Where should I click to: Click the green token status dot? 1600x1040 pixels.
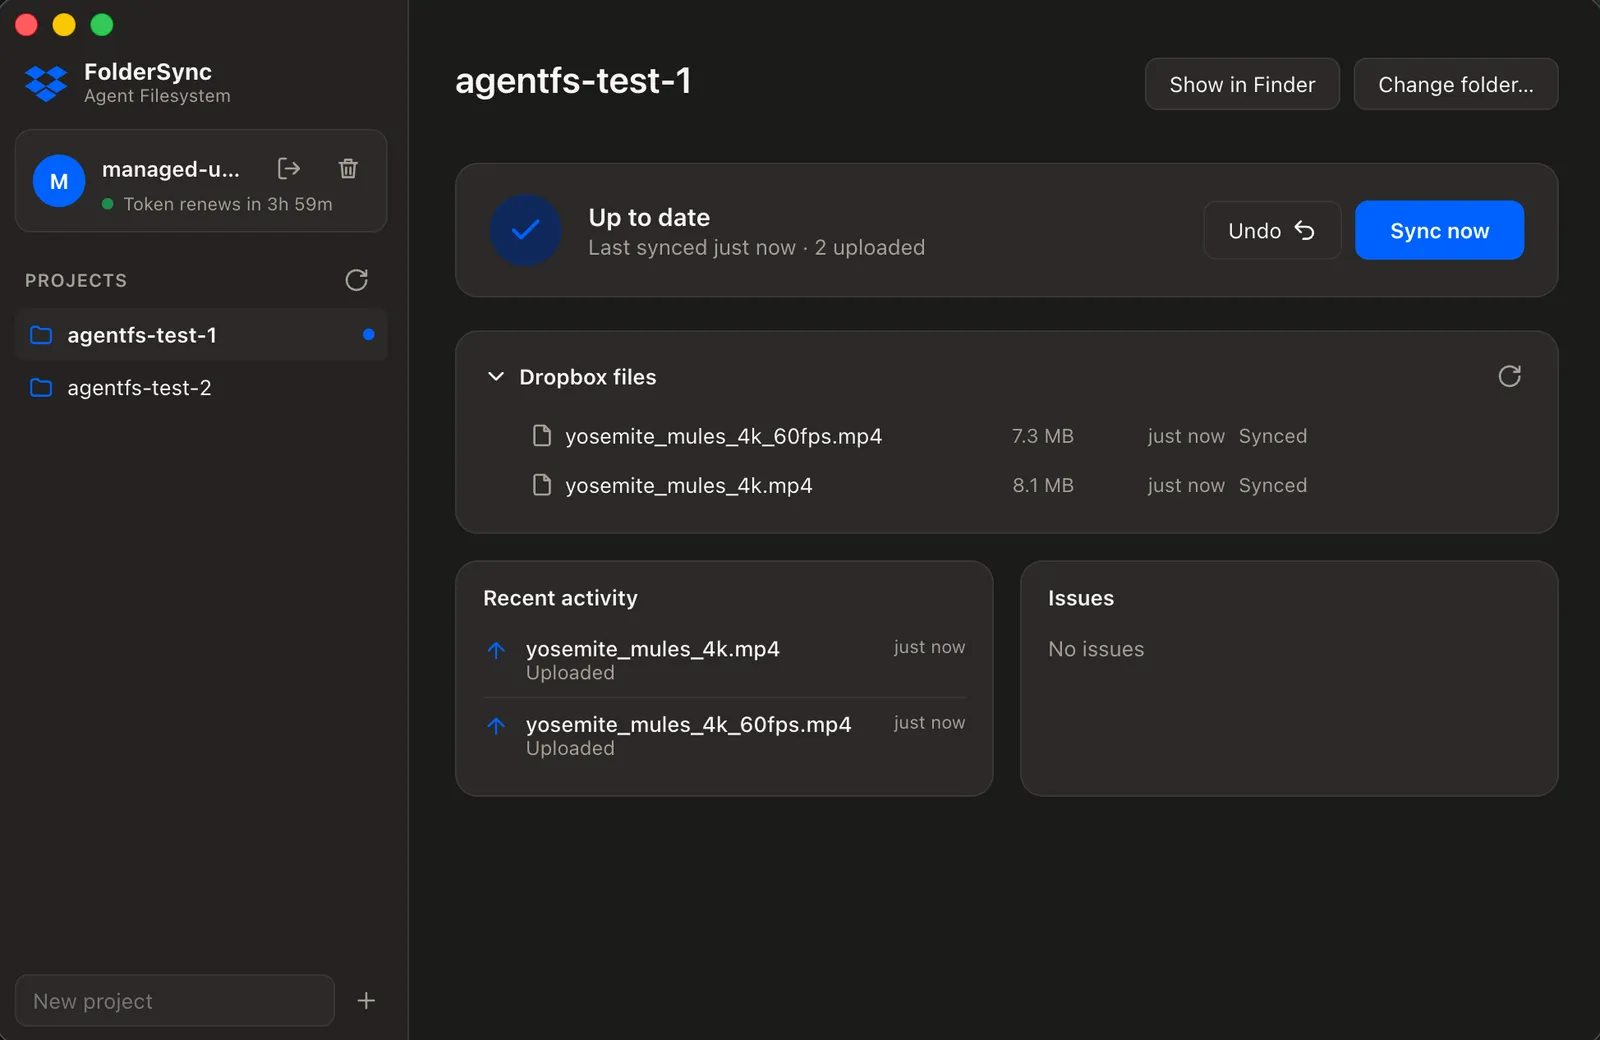(108, 204)
